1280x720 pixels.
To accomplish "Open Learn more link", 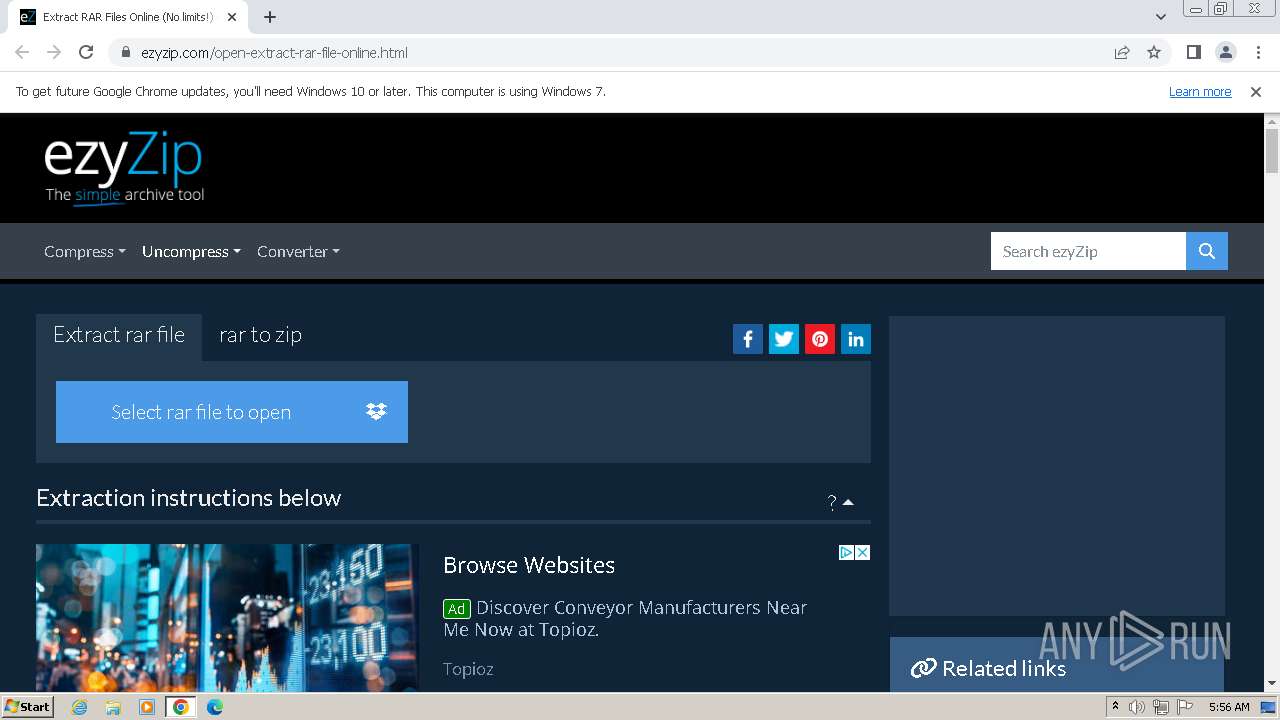I will point(1200,91).
